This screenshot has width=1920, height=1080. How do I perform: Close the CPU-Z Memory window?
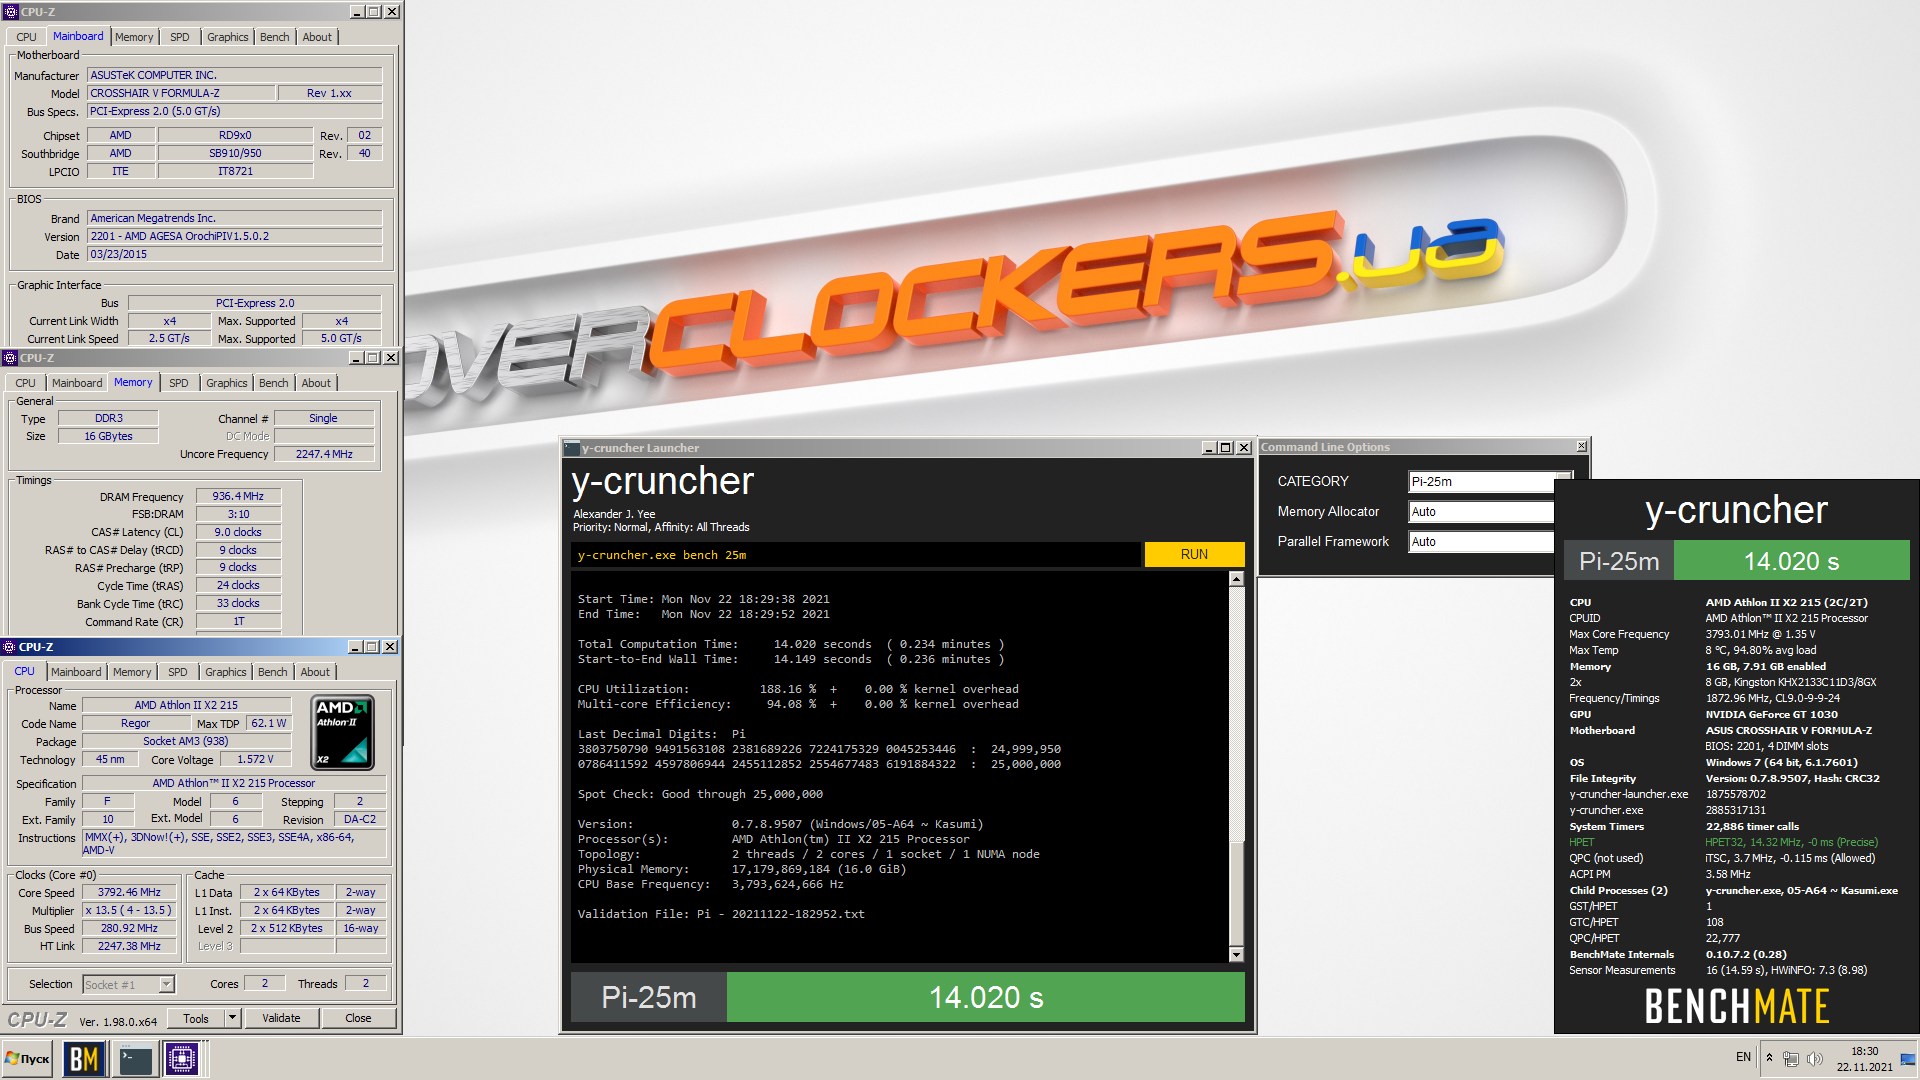point(391,358)
